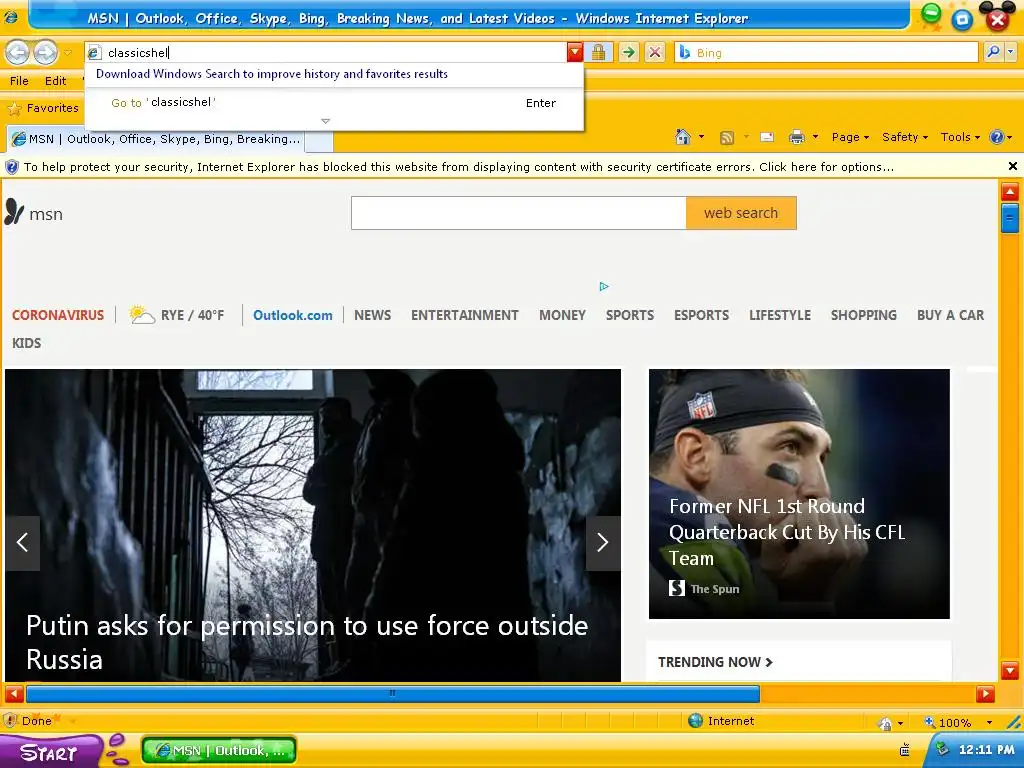1024x768 pixels.
Task: Click the browser Forward arrow button
Action: click(45, 52)
